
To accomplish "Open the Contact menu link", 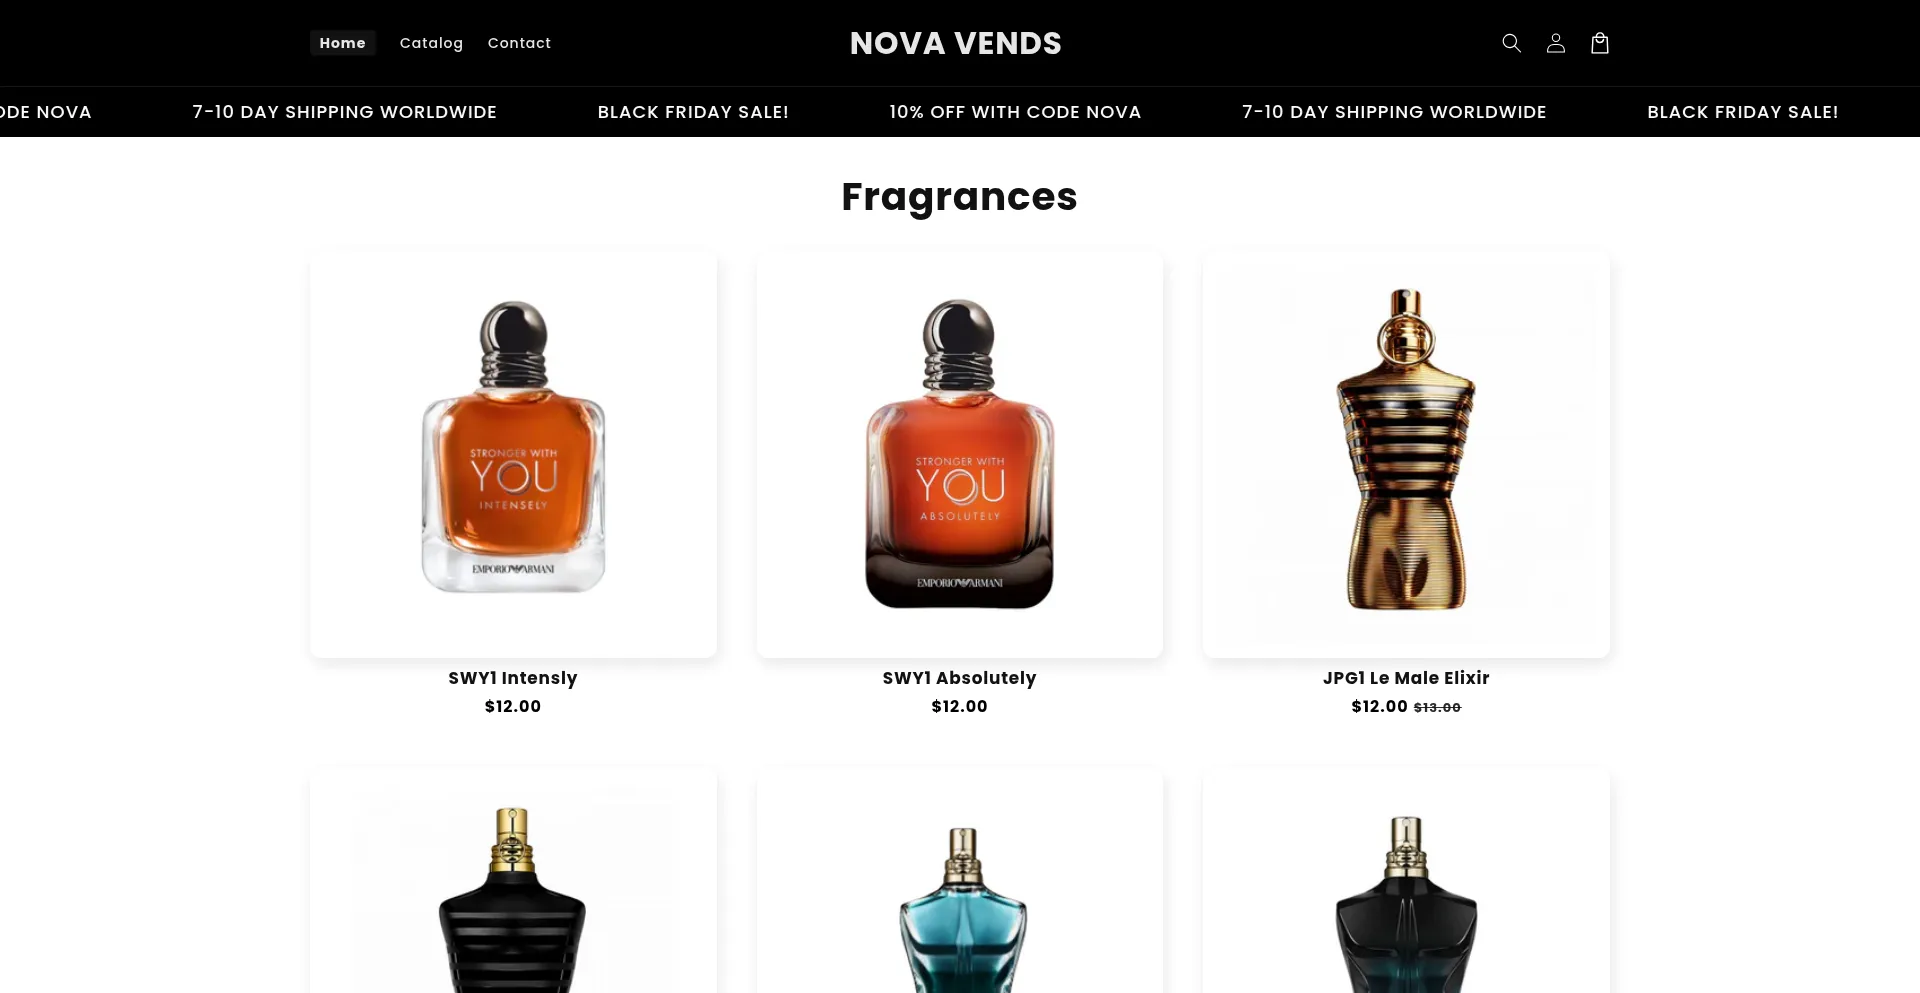I will [519, 43].
